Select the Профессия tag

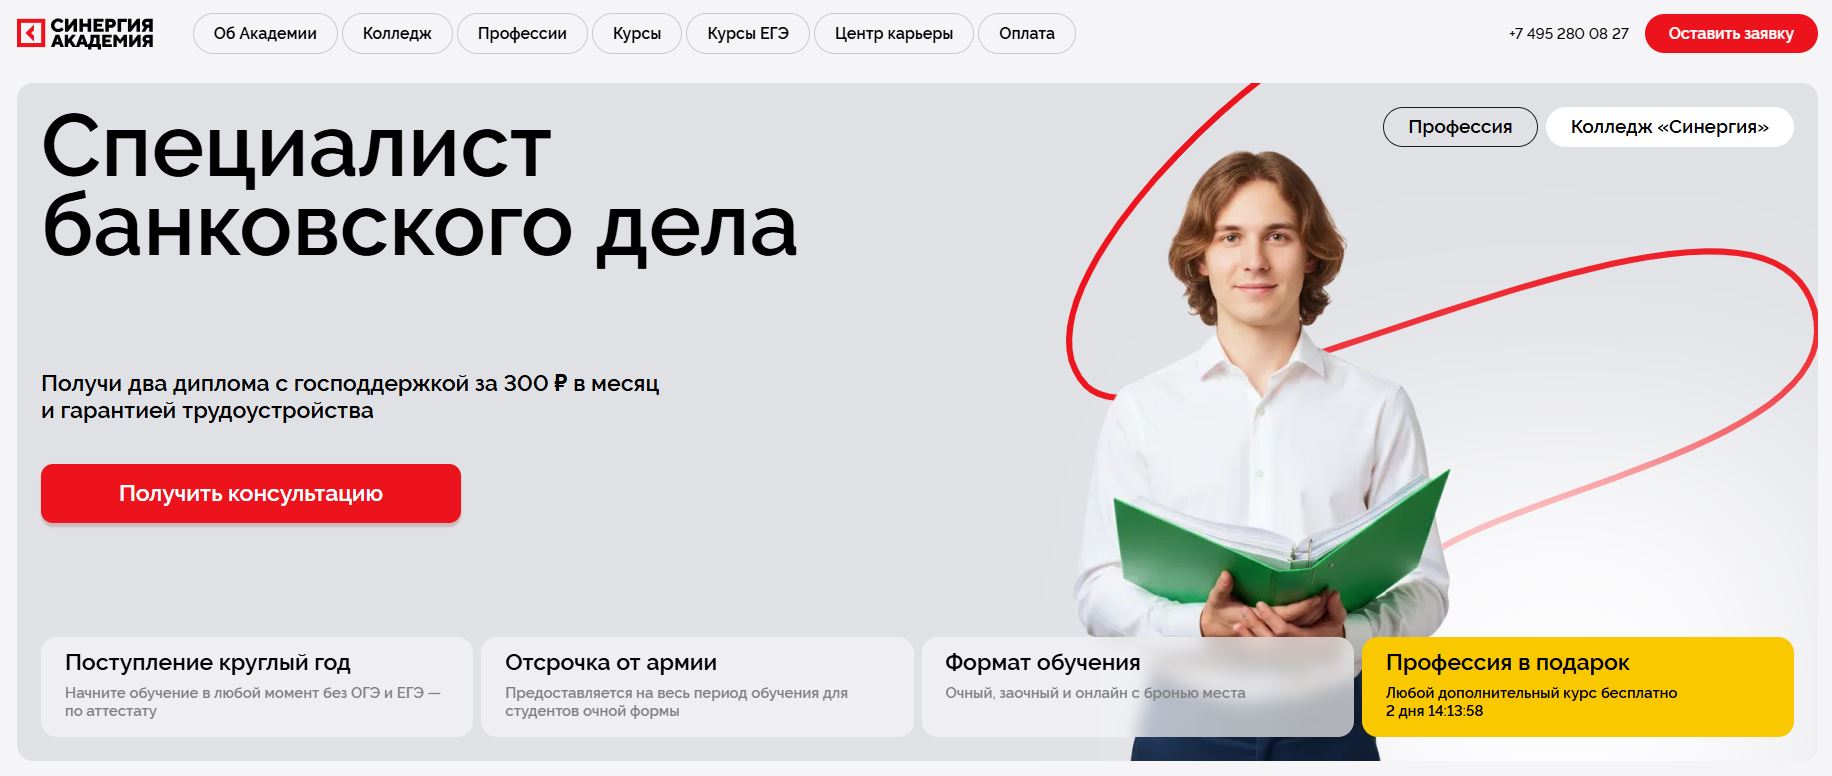pos(1460,127)
